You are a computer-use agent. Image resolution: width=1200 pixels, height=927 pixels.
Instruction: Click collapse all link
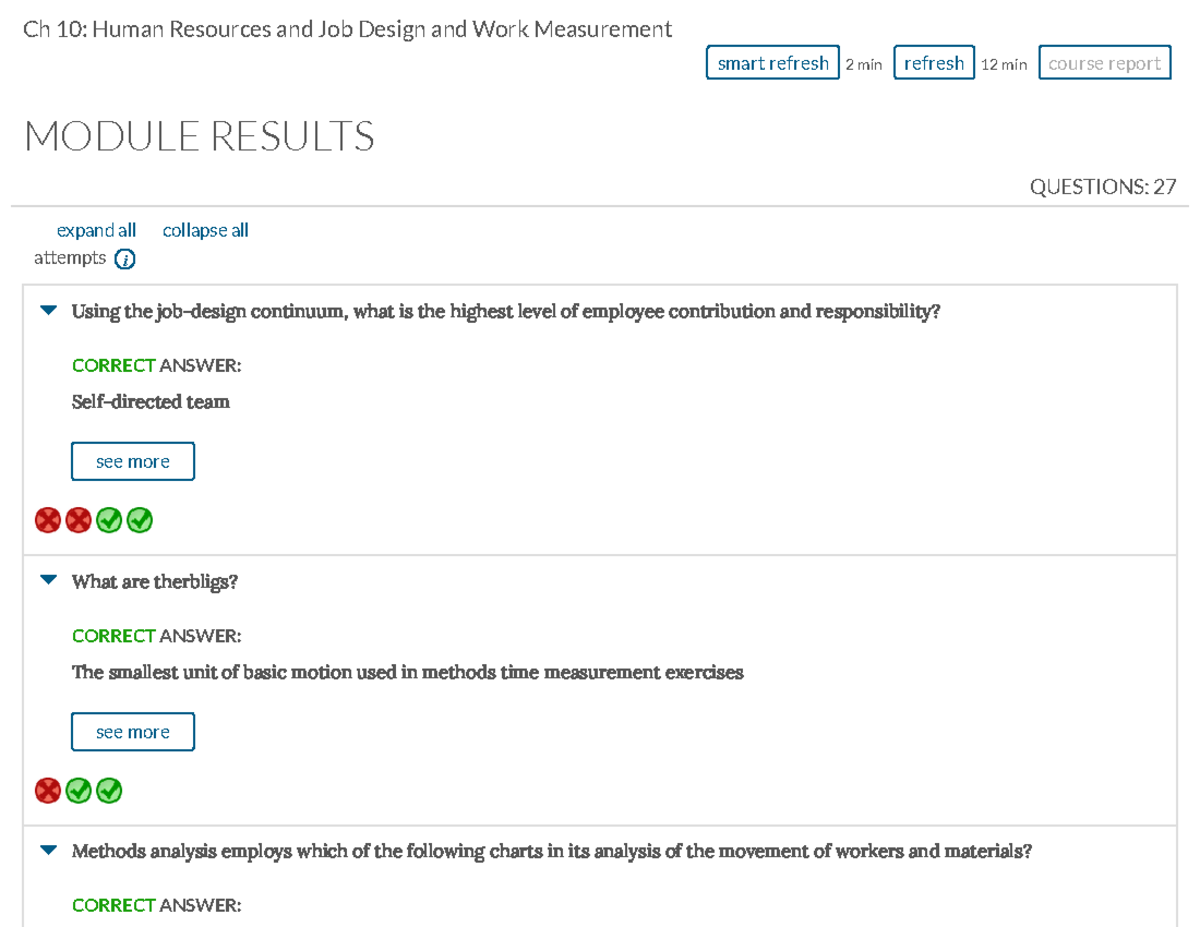coord(205,230)
